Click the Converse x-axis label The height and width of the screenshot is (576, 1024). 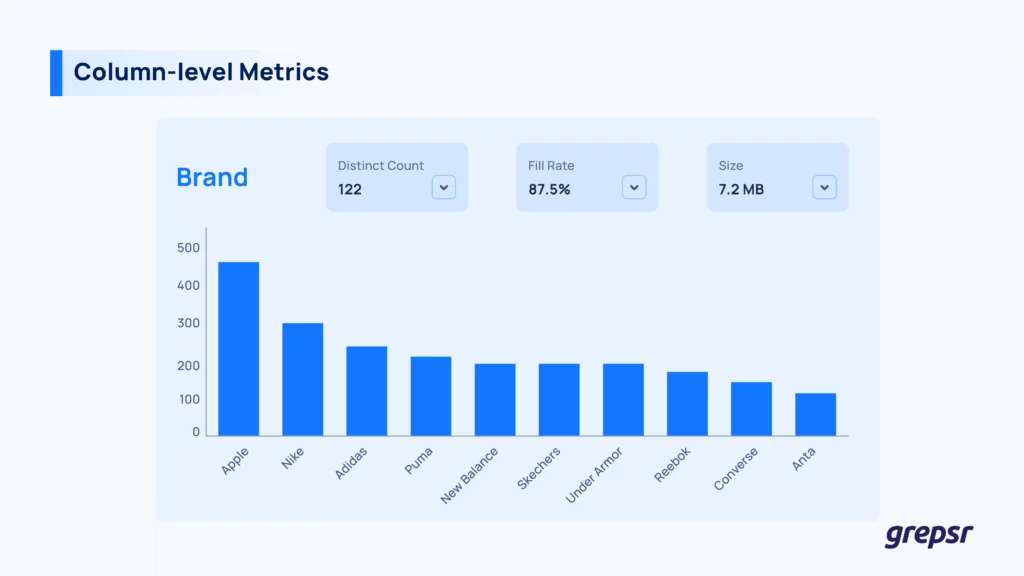coord(736,468)
